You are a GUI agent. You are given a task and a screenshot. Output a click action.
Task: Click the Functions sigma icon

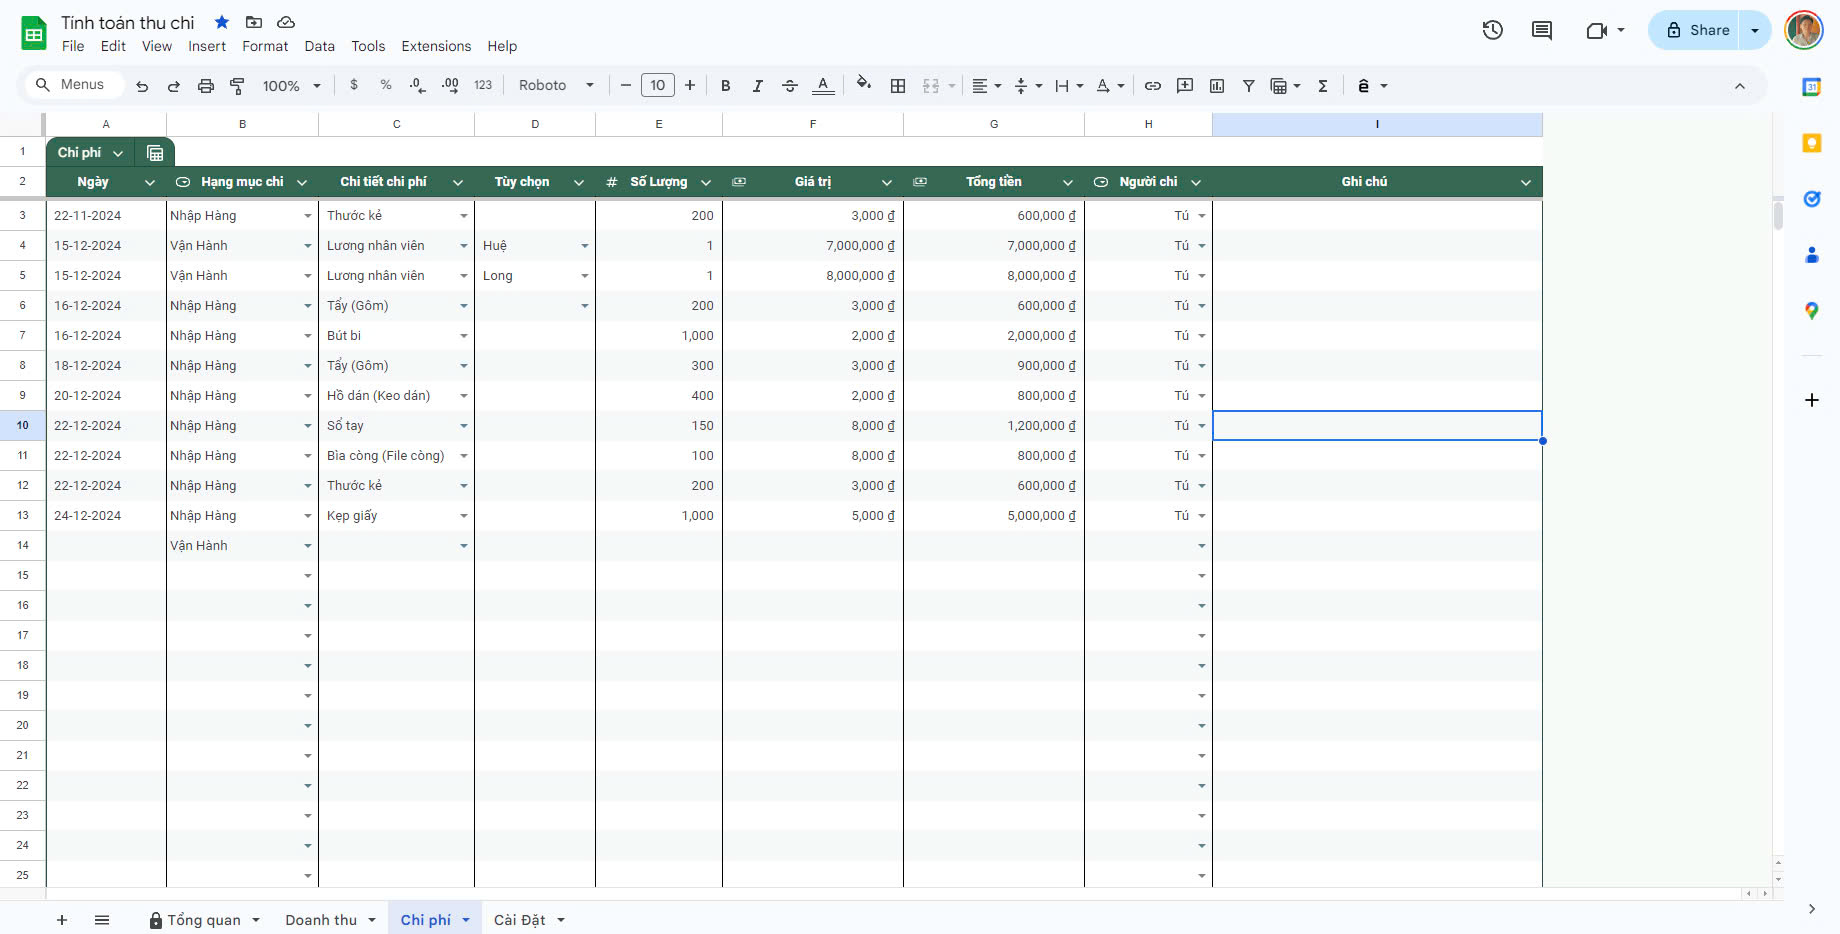coord(1323,86)
